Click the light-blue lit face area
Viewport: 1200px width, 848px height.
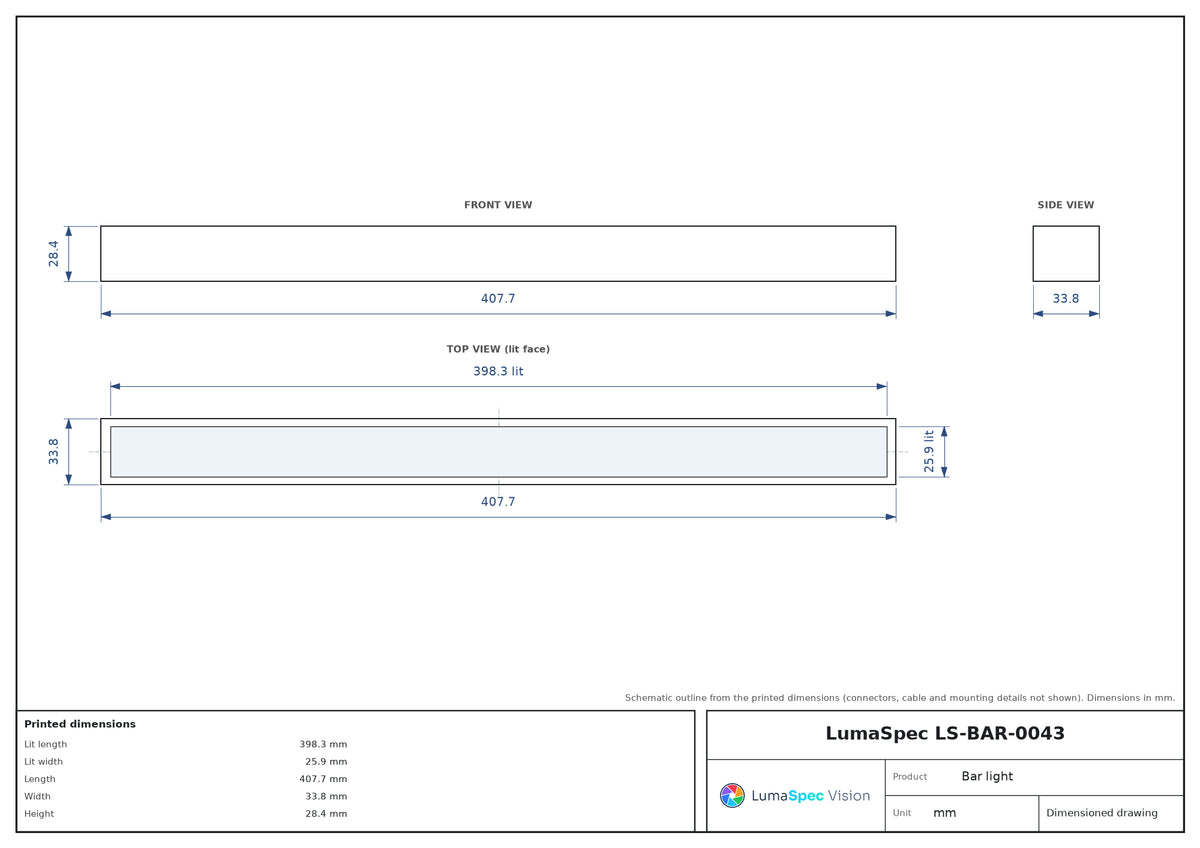click(498, 451)
